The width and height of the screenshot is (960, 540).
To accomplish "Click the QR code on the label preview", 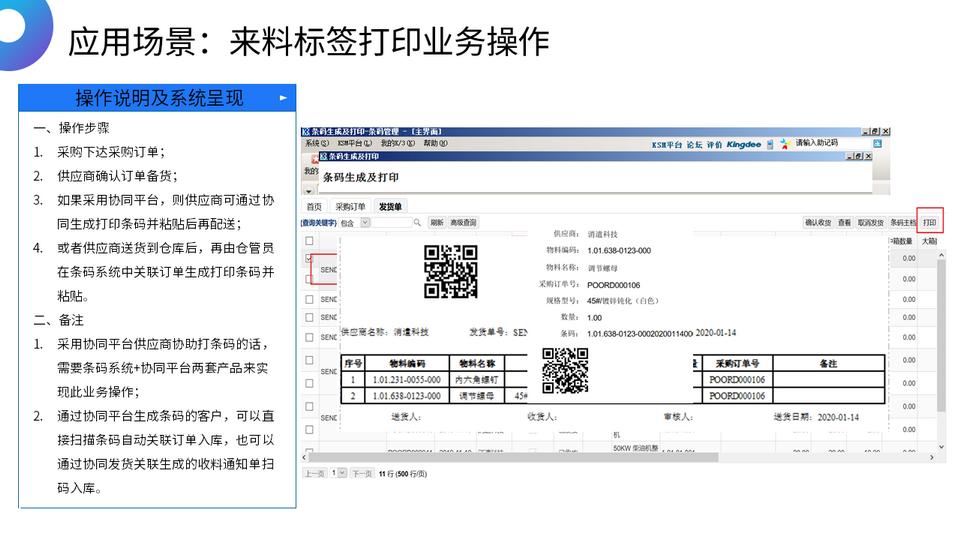I will tap(450, 272).
